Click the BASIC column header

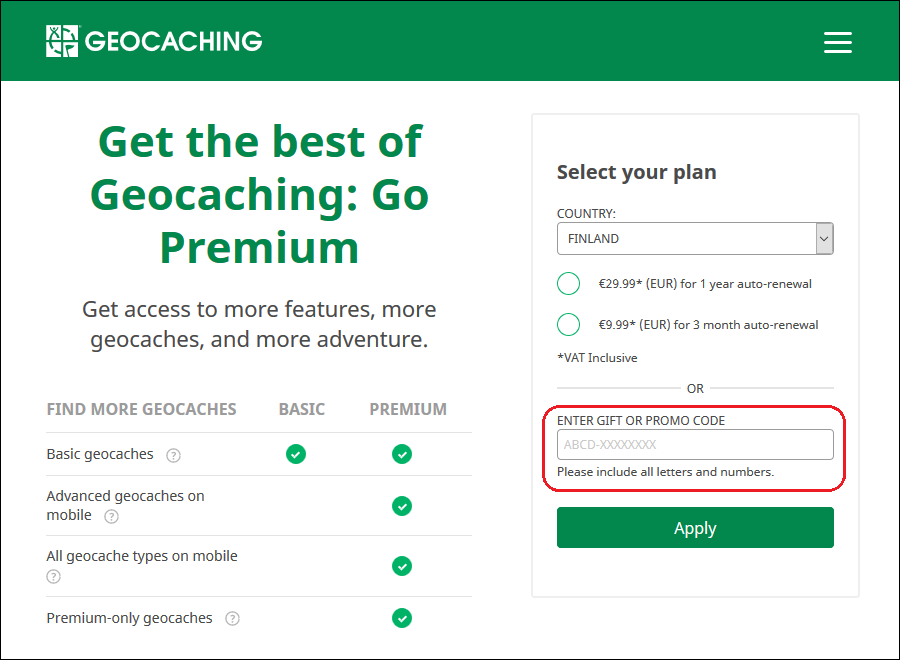301,409
